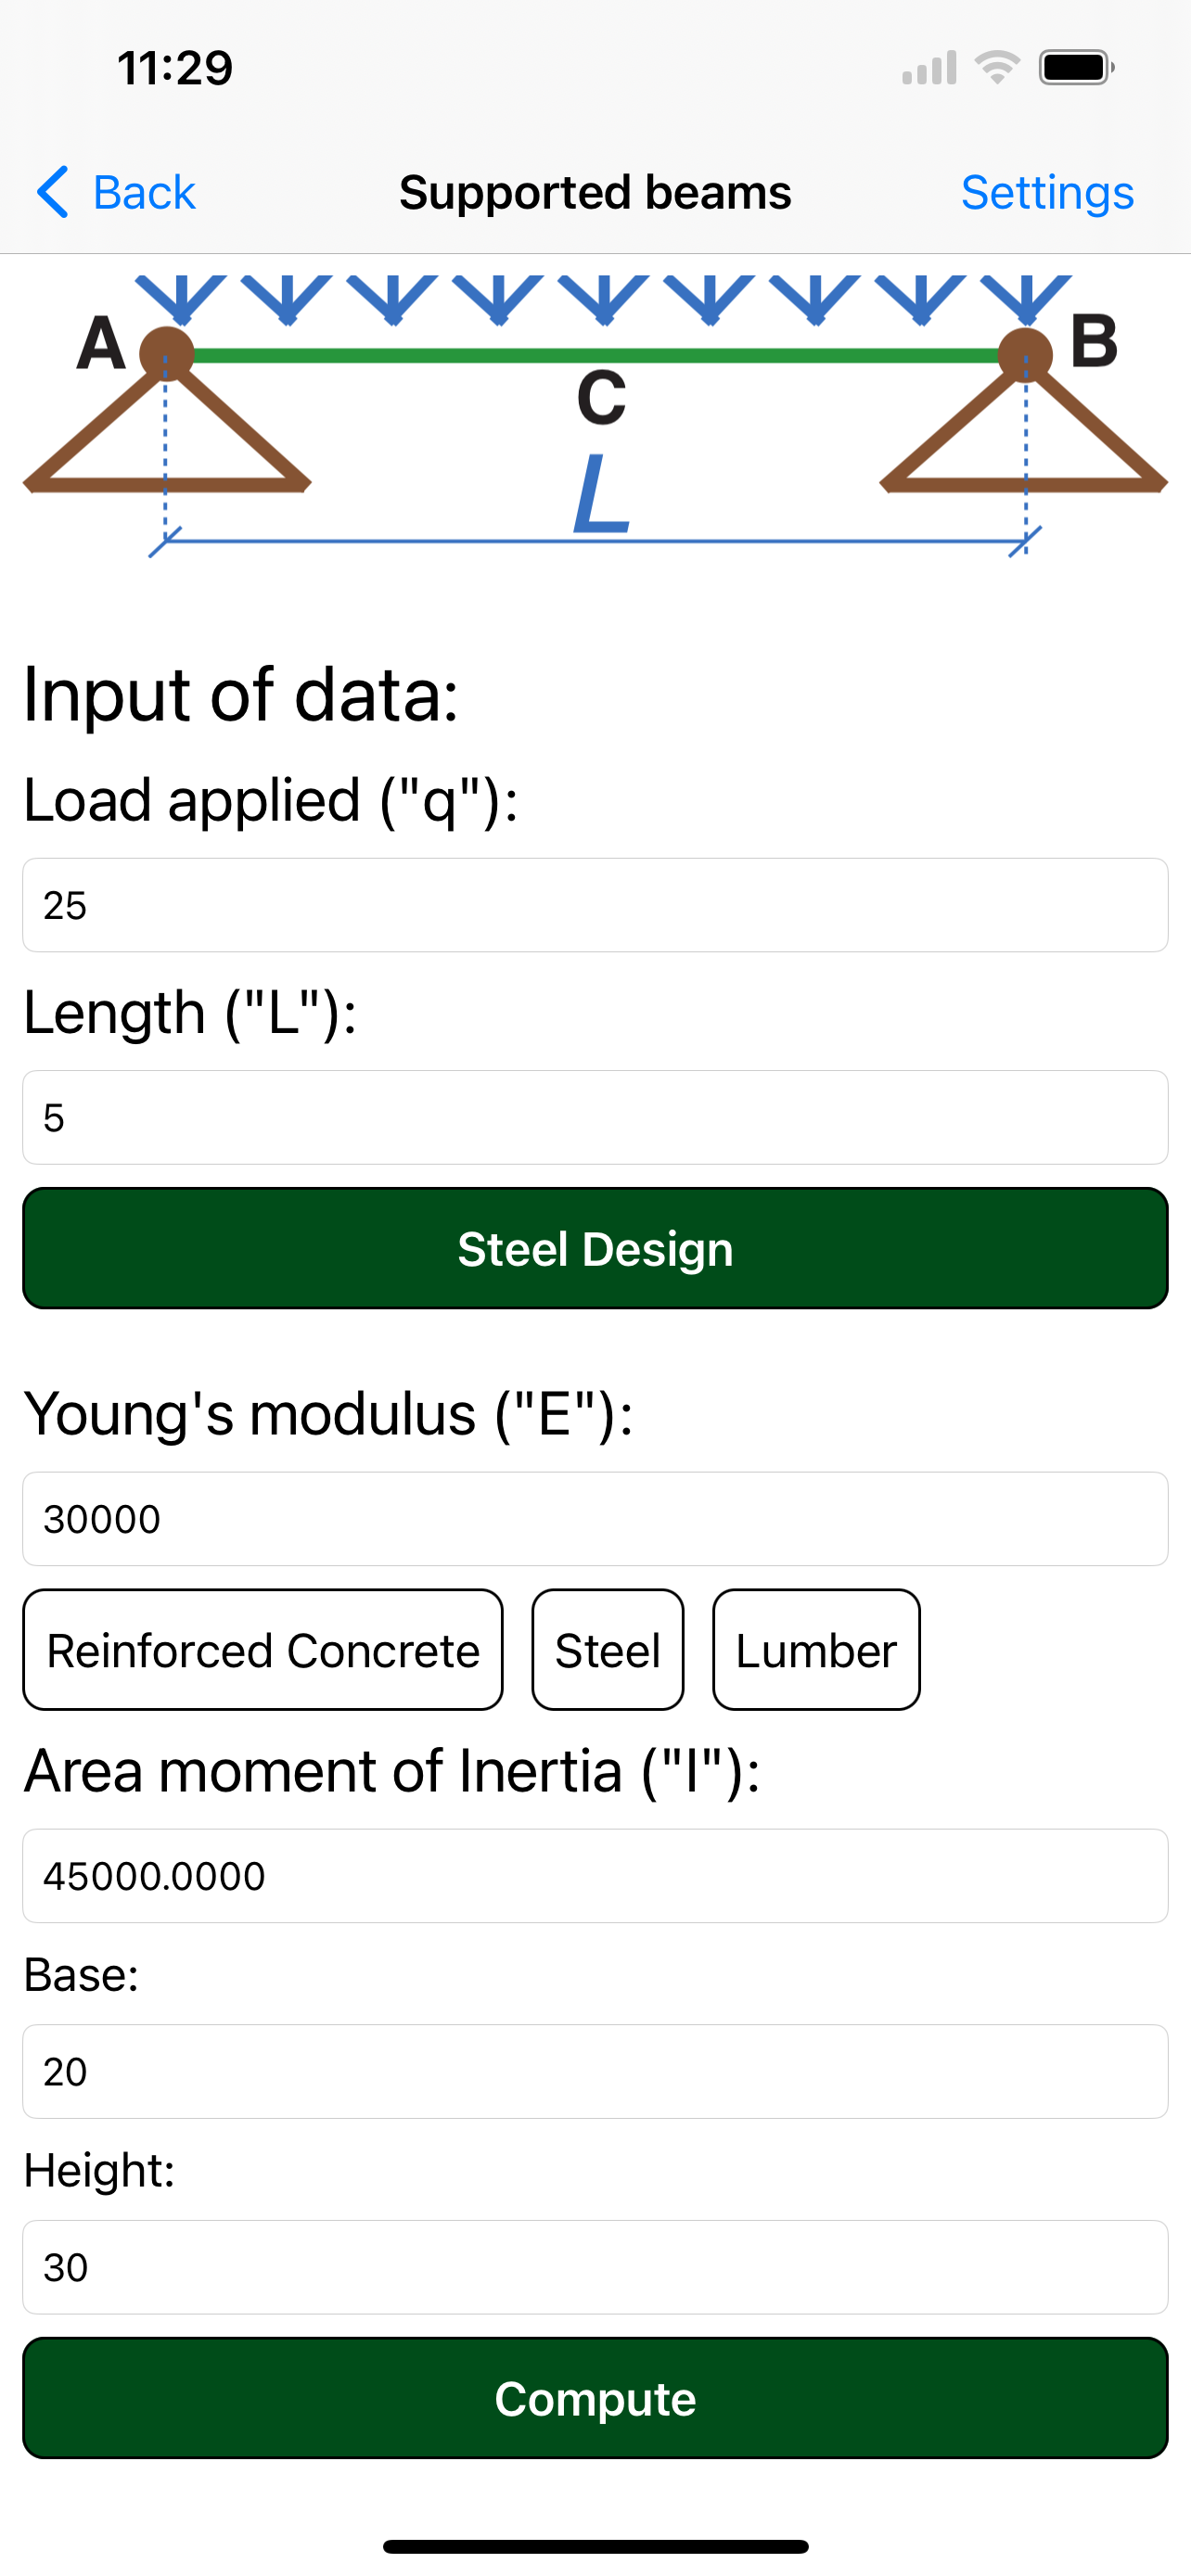This screenshot has width=1191, height=2576.
Task: Edit the Area moment of Inertia field
Action: coord(595,1876)
